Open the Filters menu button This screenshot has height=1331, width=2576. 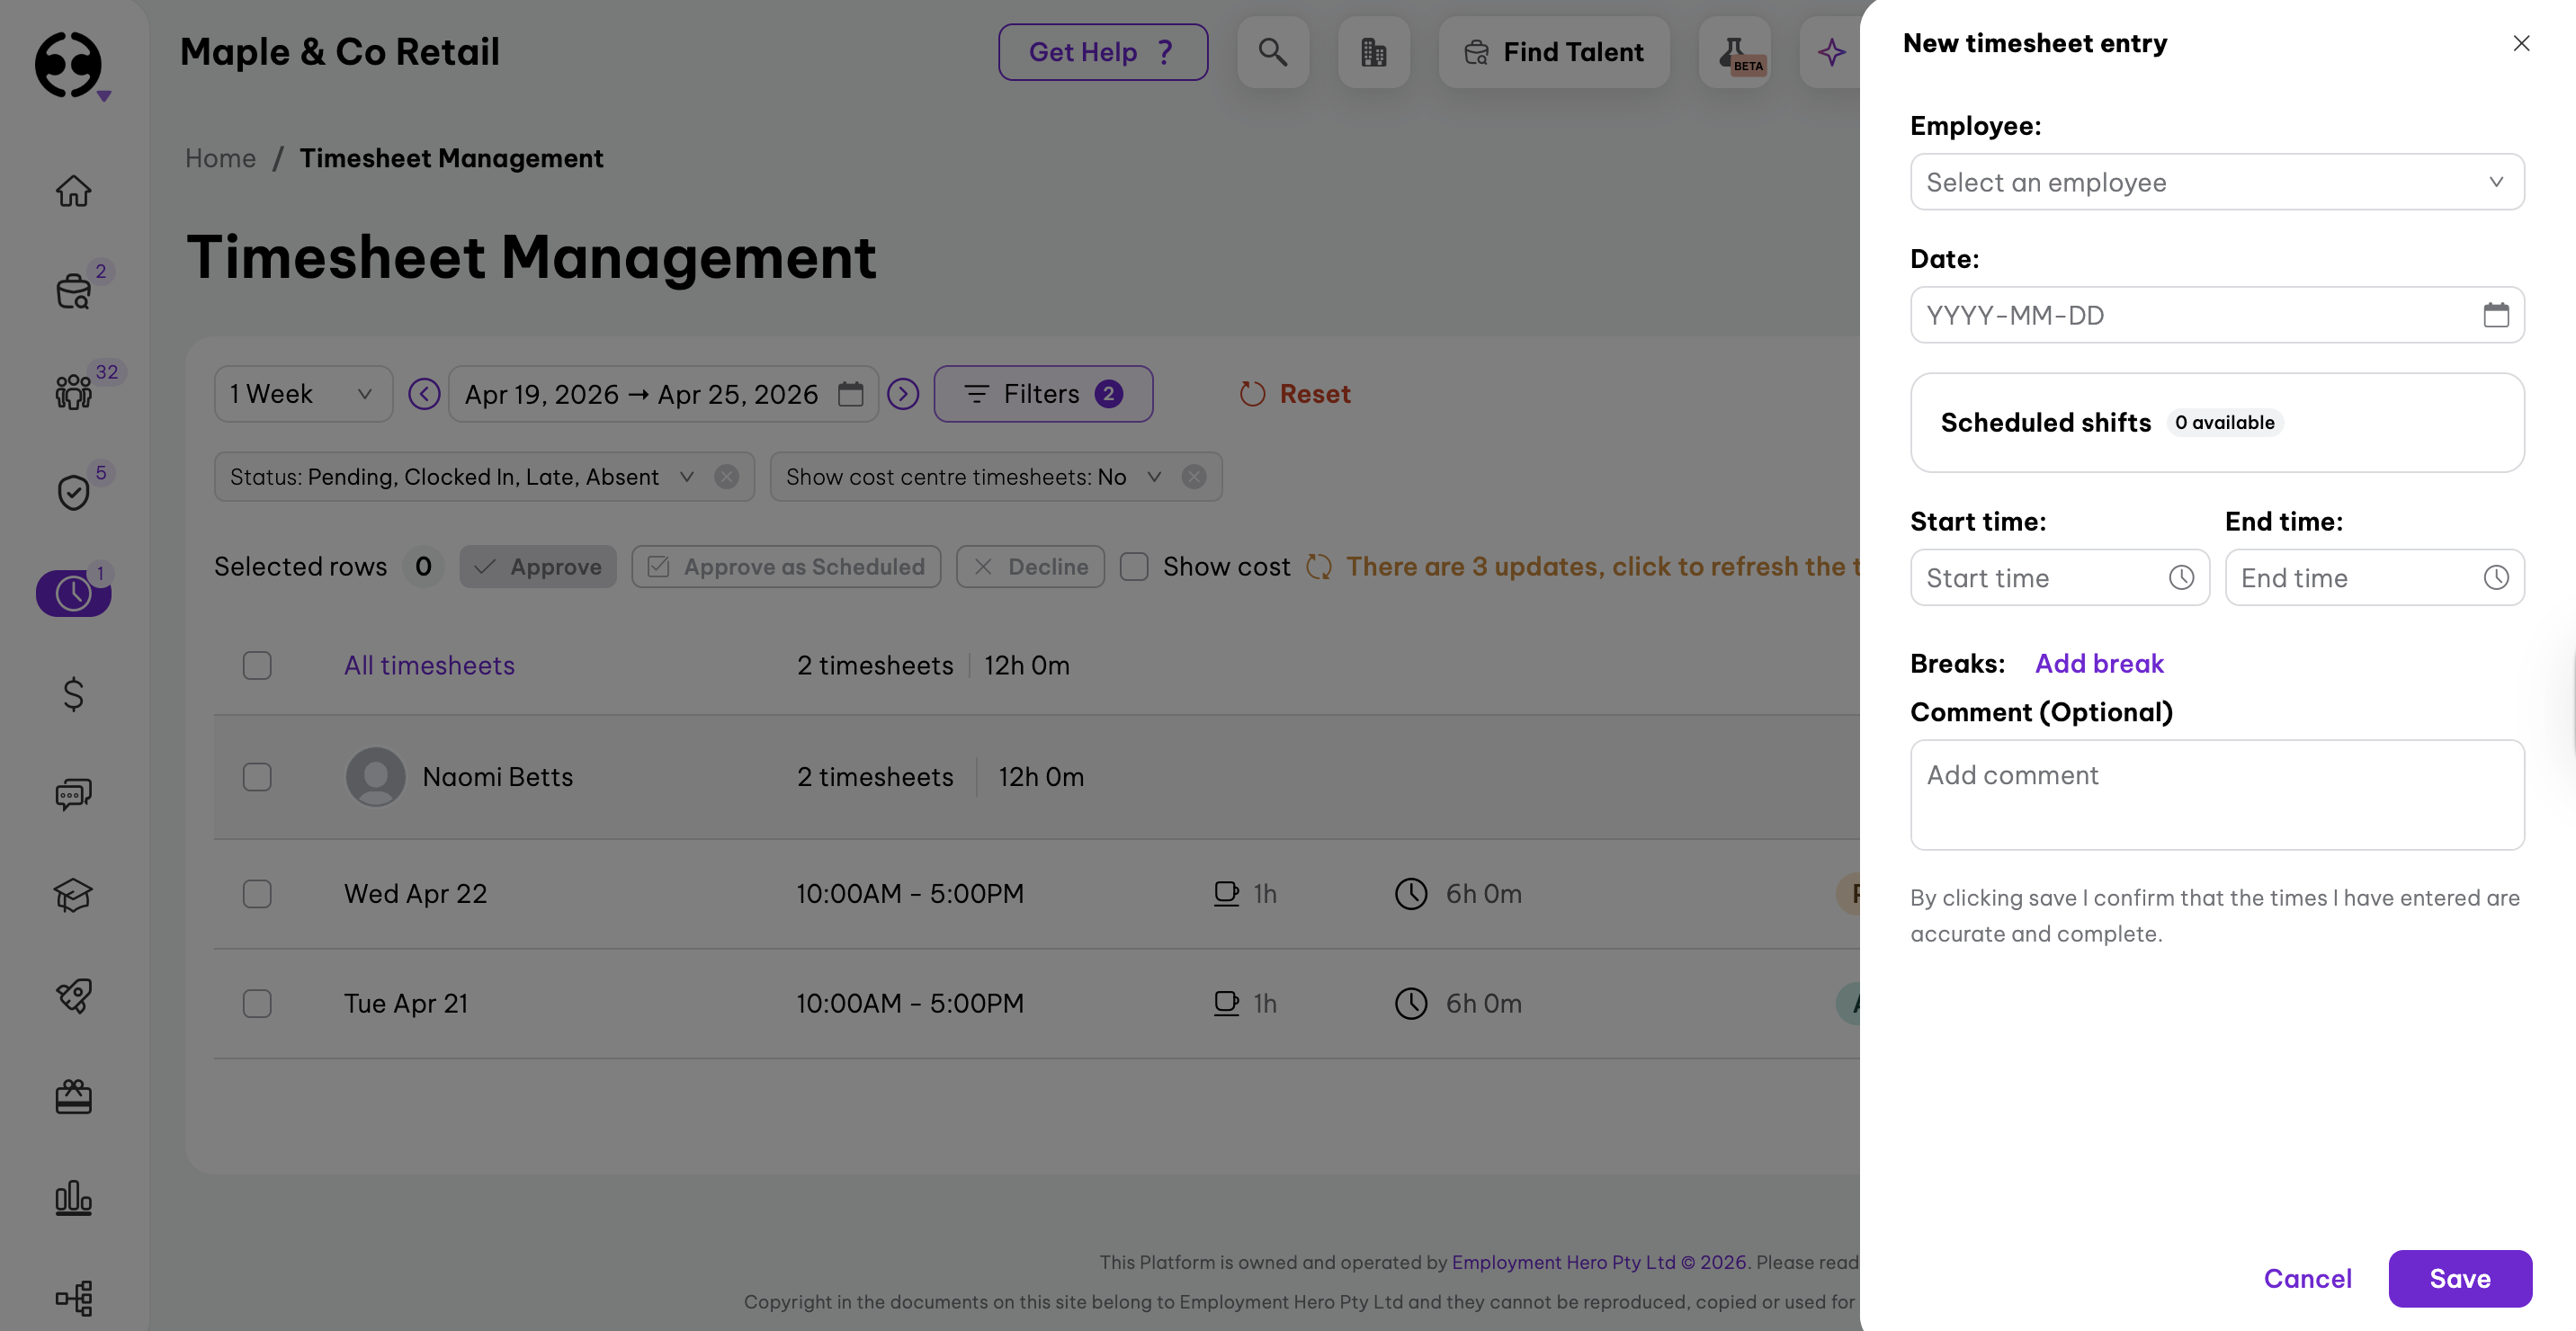pyautogui.click(x=1043, y=394)
